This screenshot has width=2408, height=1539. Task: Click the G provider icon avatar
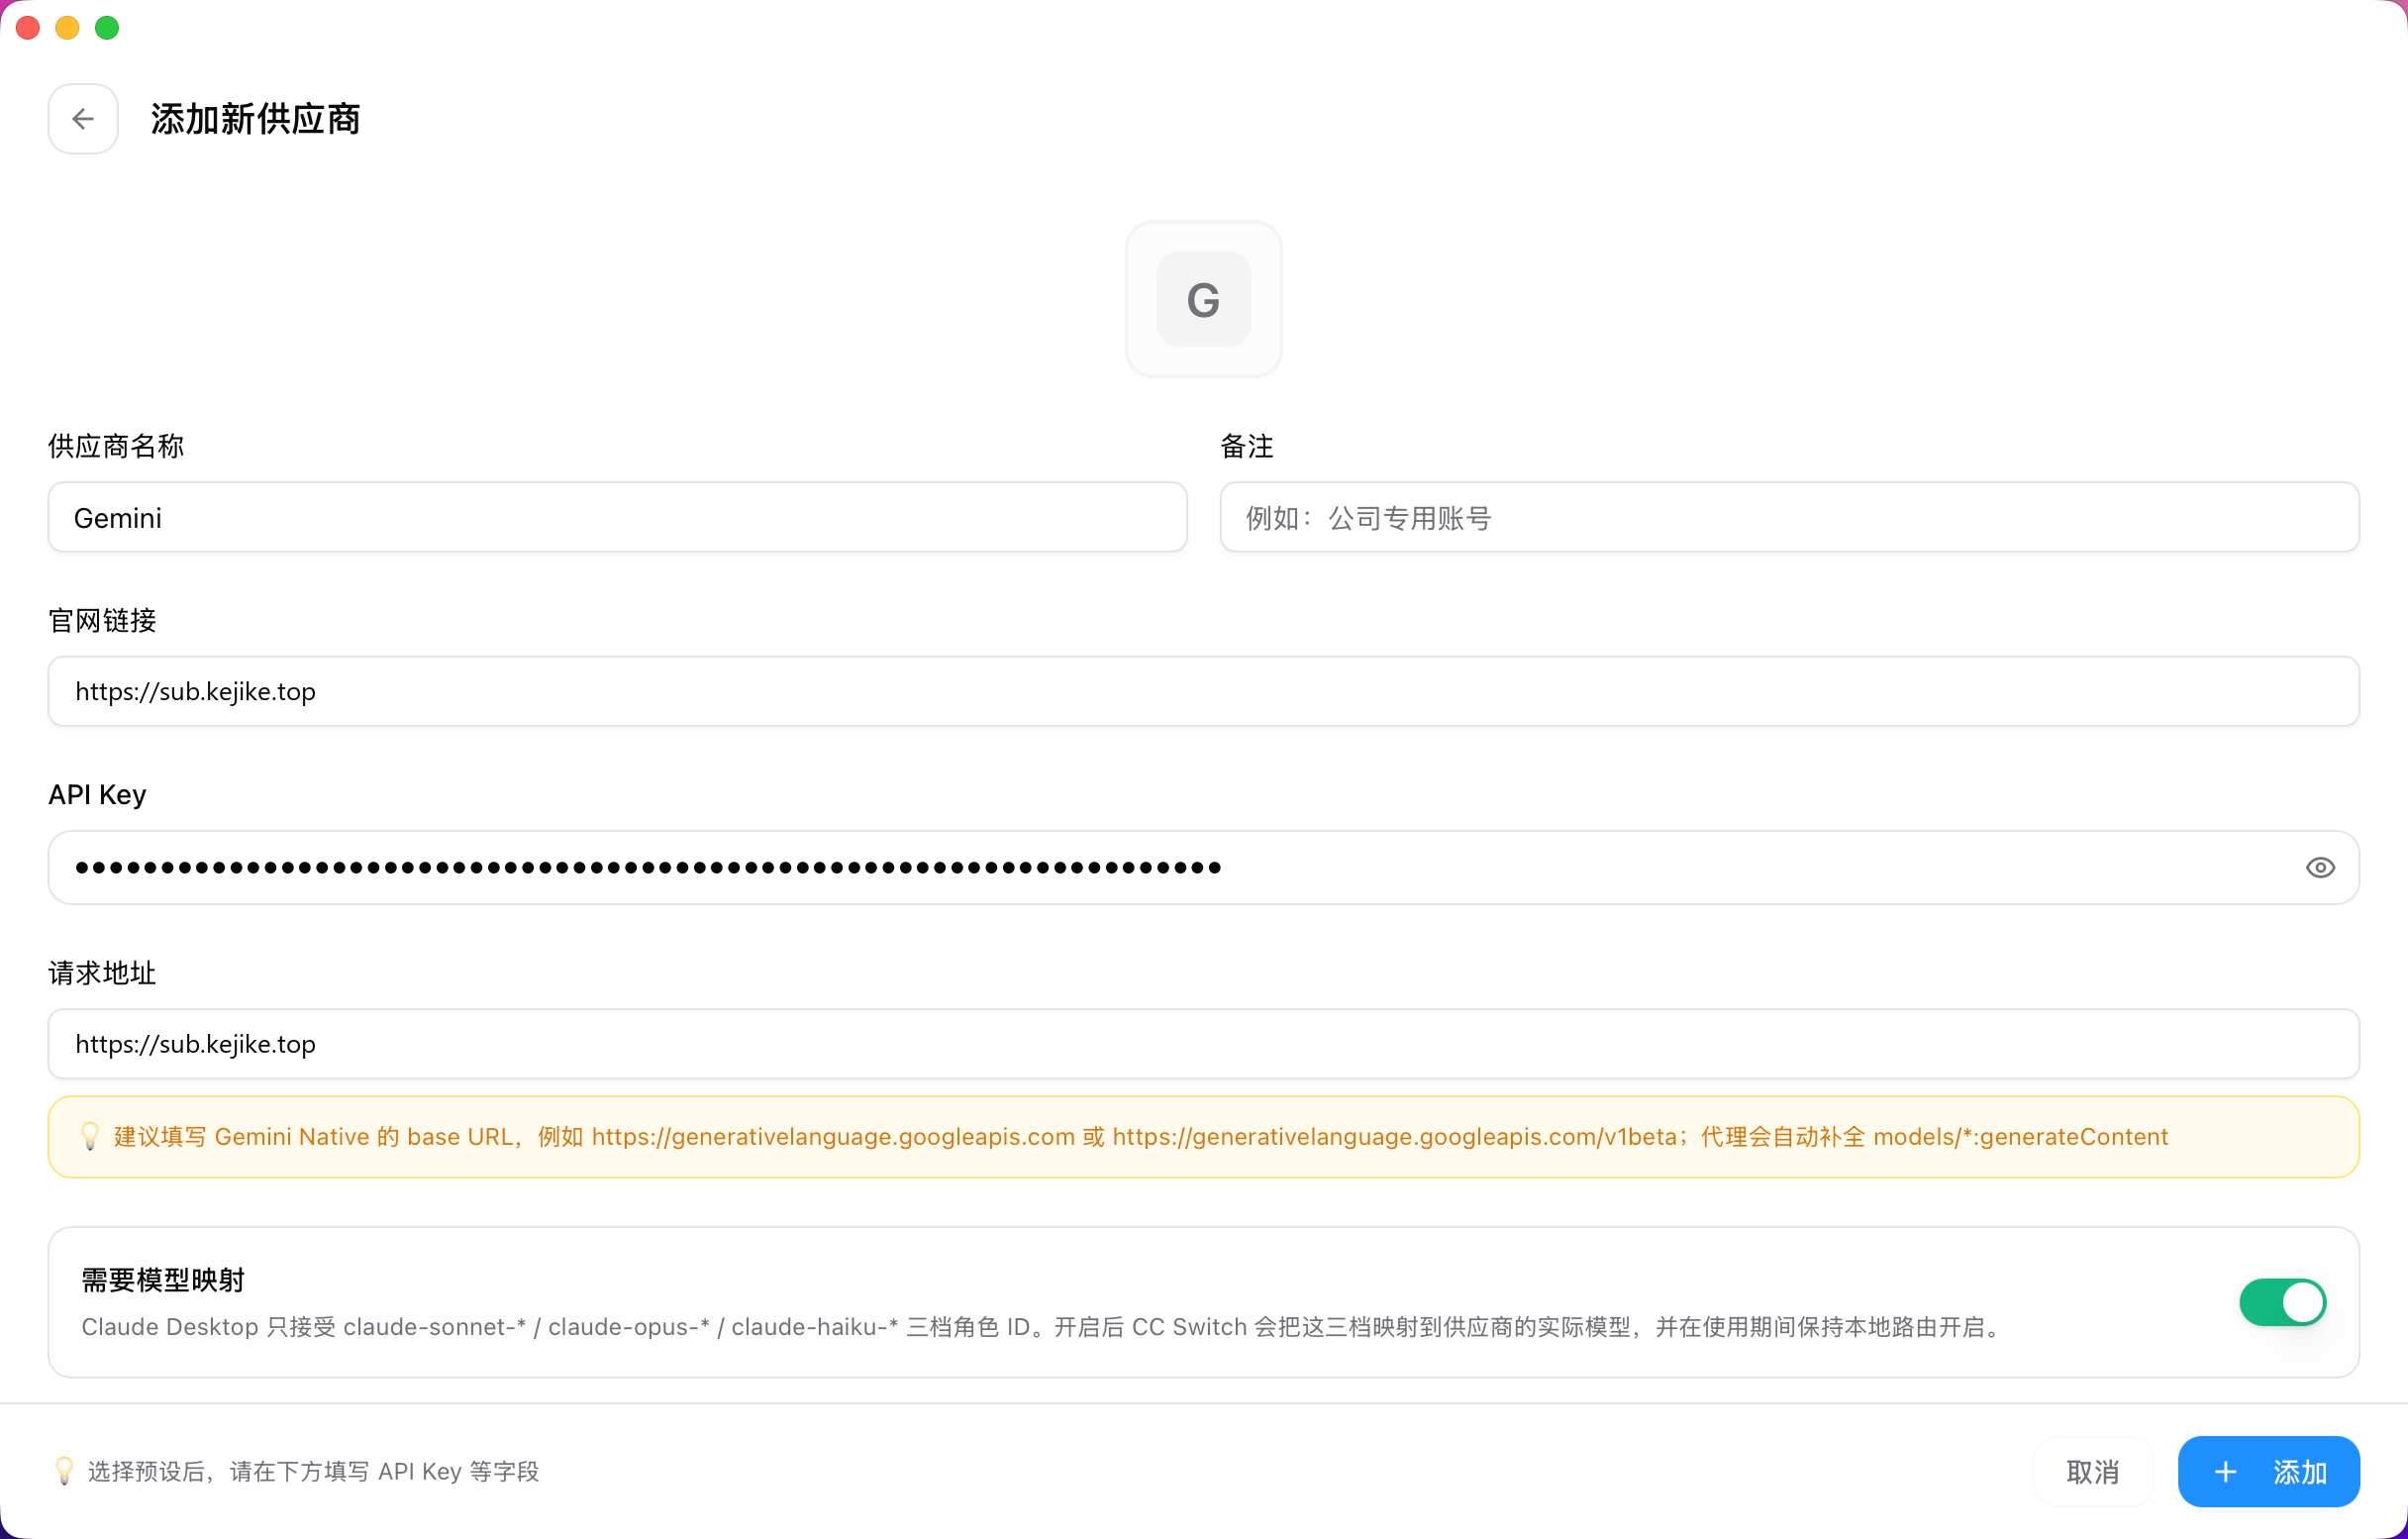point(1203,299)
